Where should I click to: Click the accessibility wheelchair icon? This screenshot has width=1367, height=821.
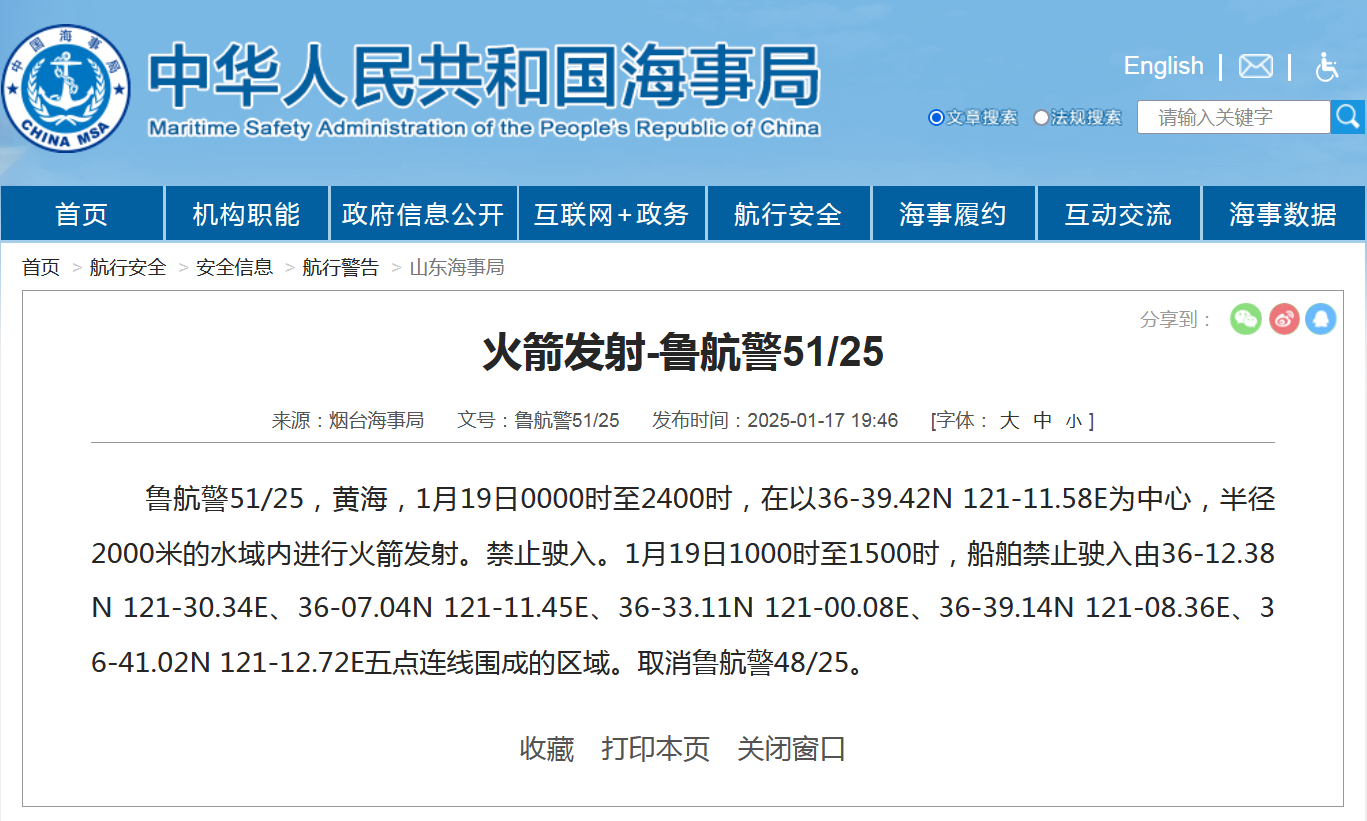[x=1326, y=67]
